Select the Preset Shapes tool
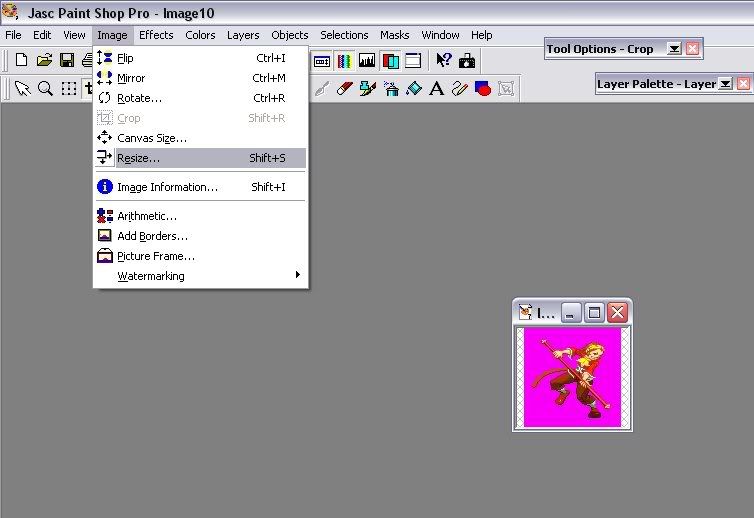This screenshot has height=518, width=754. (483, 88)
